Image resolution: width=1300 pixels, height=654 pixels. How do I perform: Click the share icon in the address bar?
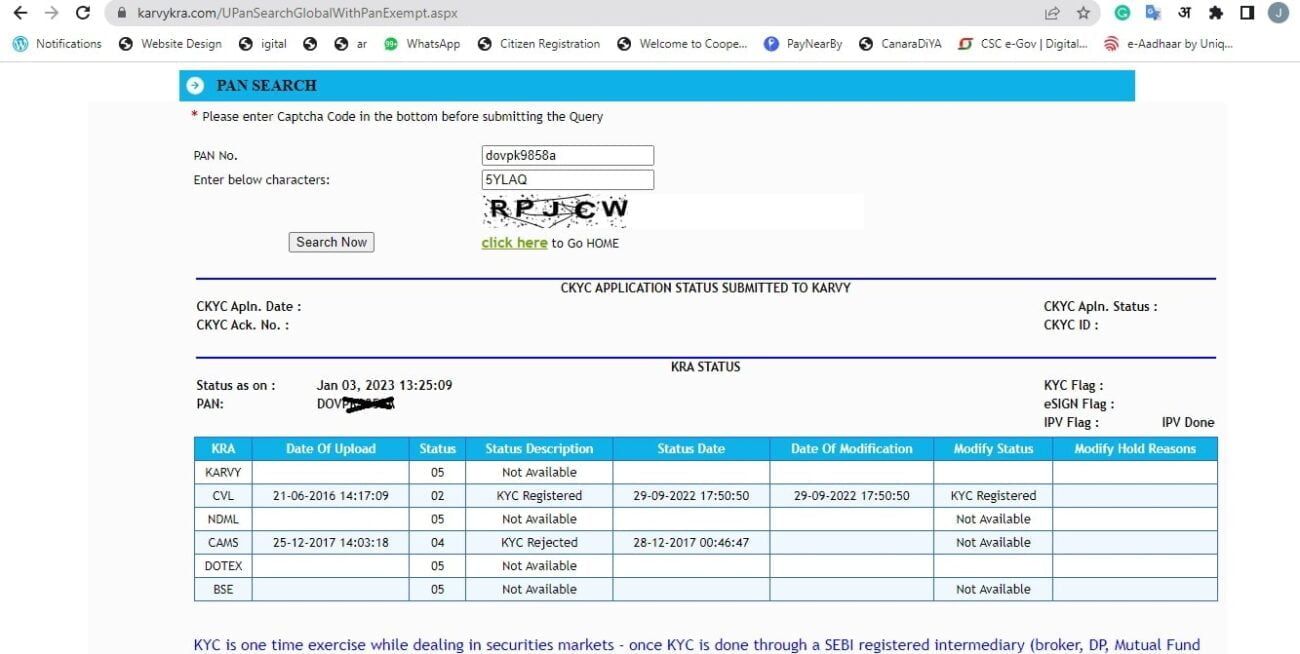point(1052,14)
